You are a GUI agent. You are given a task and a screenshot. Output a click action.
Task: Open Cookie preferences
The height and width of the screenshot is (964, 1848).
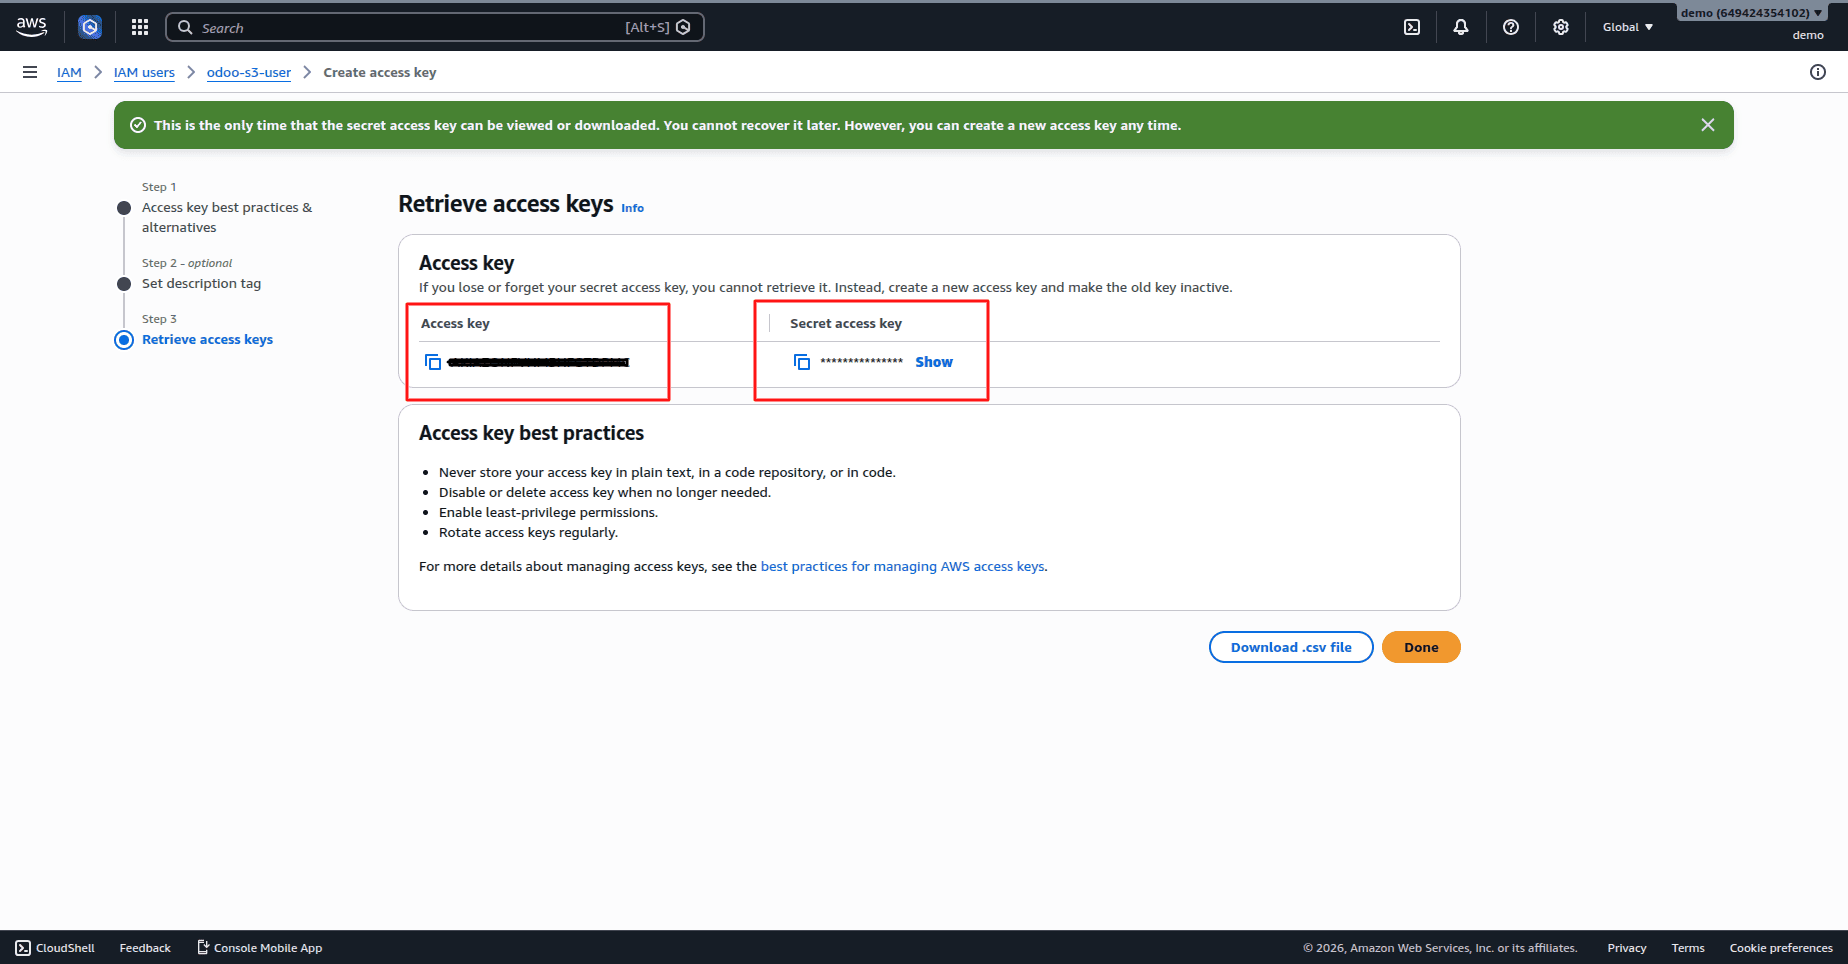point(1781,948)
